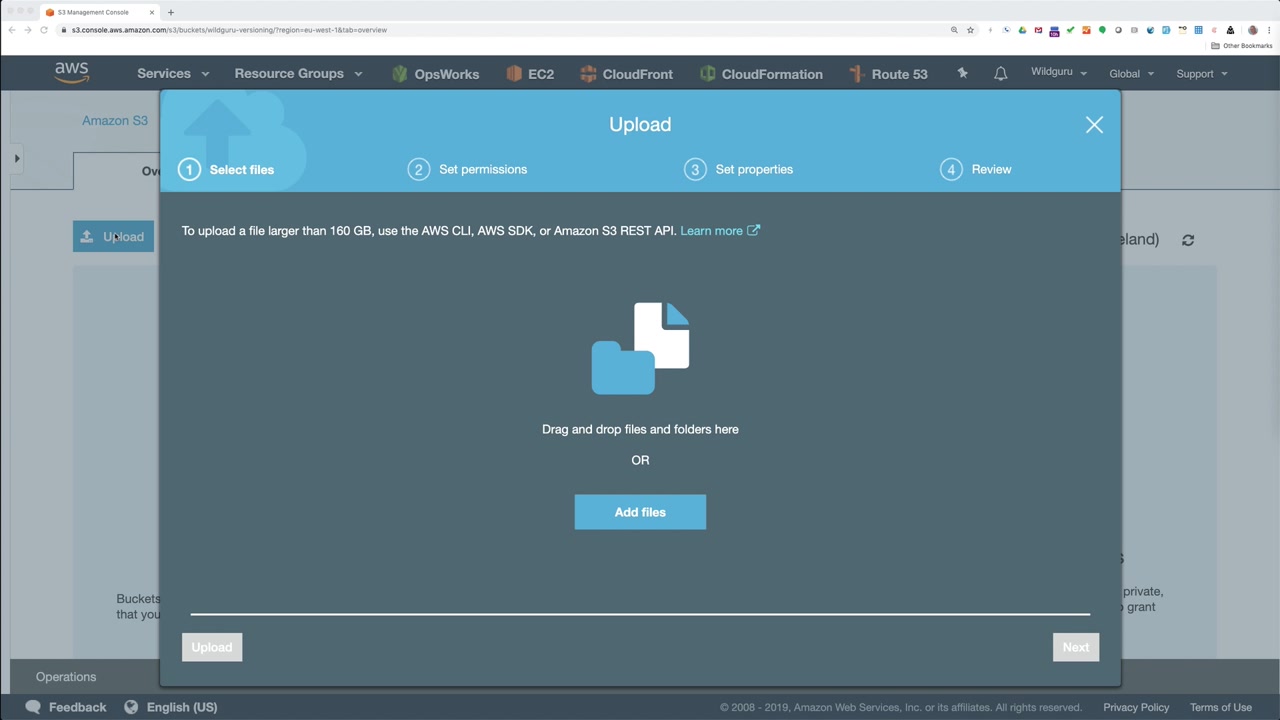1280x720 pixels.
Task: Open the Wildguru account dropdown
Action: tap(1059, 73)
